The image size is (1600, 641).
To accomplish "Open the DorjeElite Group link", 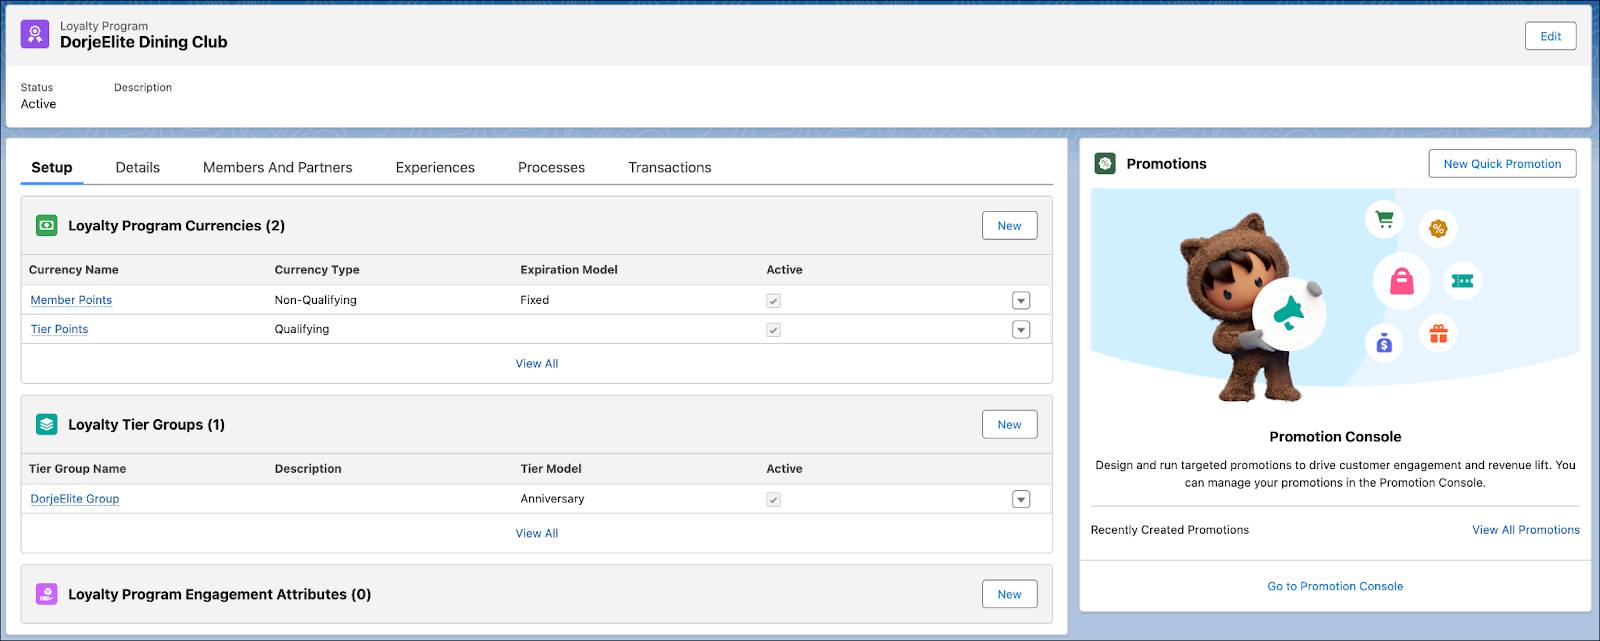I will [75, 499].
